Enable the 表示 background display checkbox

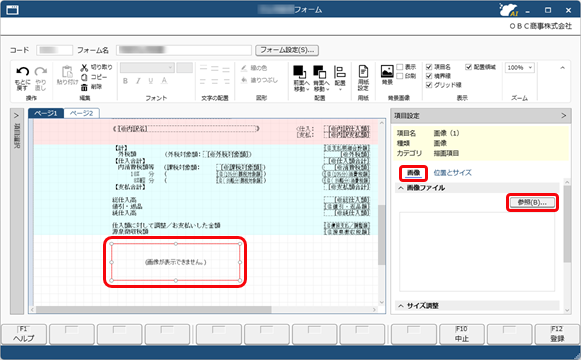(400, 67)
